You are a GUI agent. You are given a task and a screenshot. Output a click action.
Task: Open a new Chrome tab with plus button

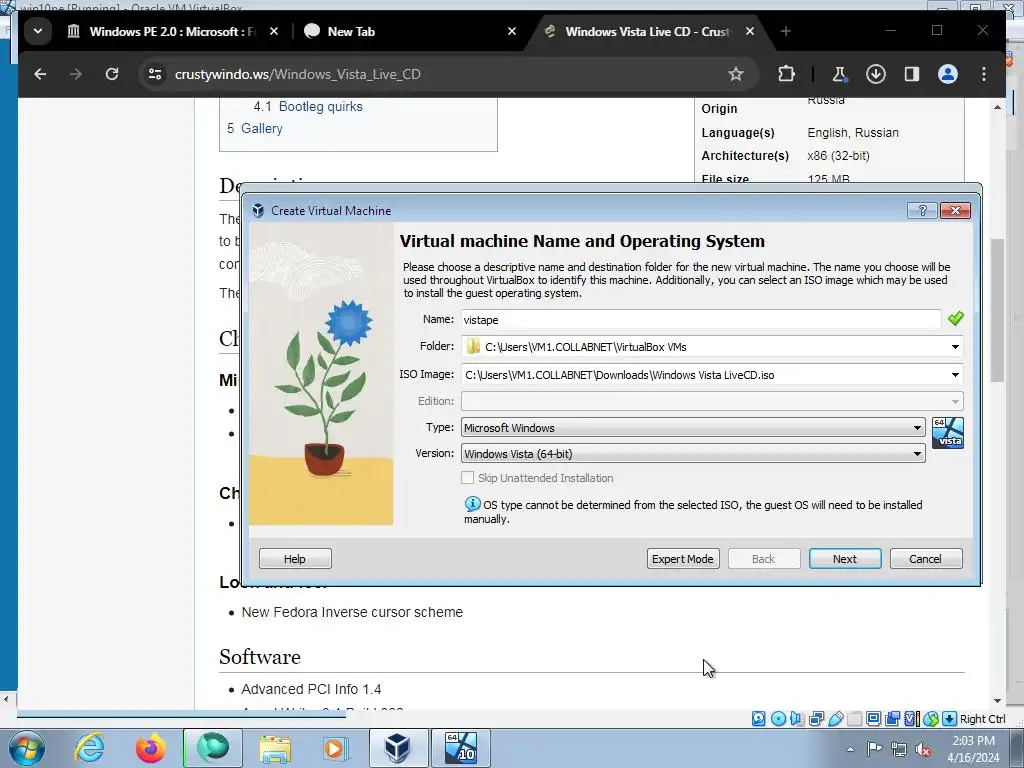(786, 31)
